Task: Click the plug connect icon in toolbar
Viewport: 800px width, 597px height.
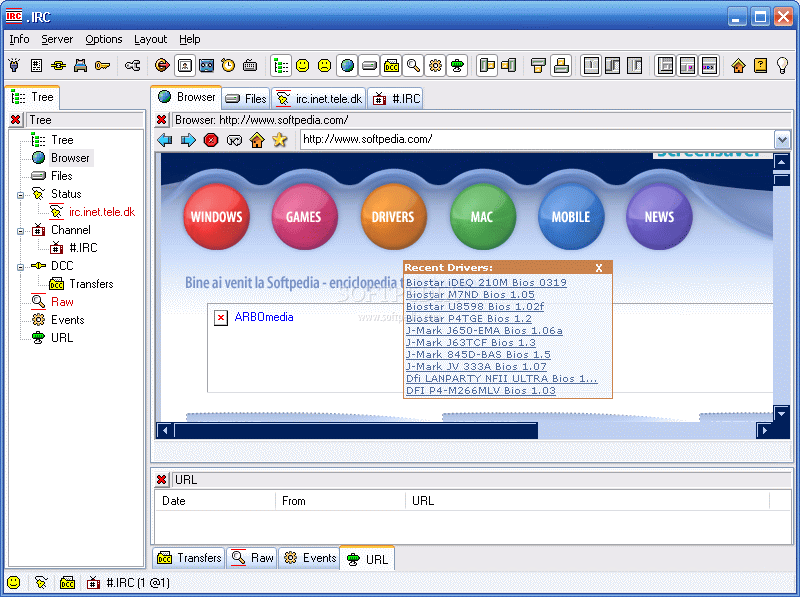Action: (14, 65)
